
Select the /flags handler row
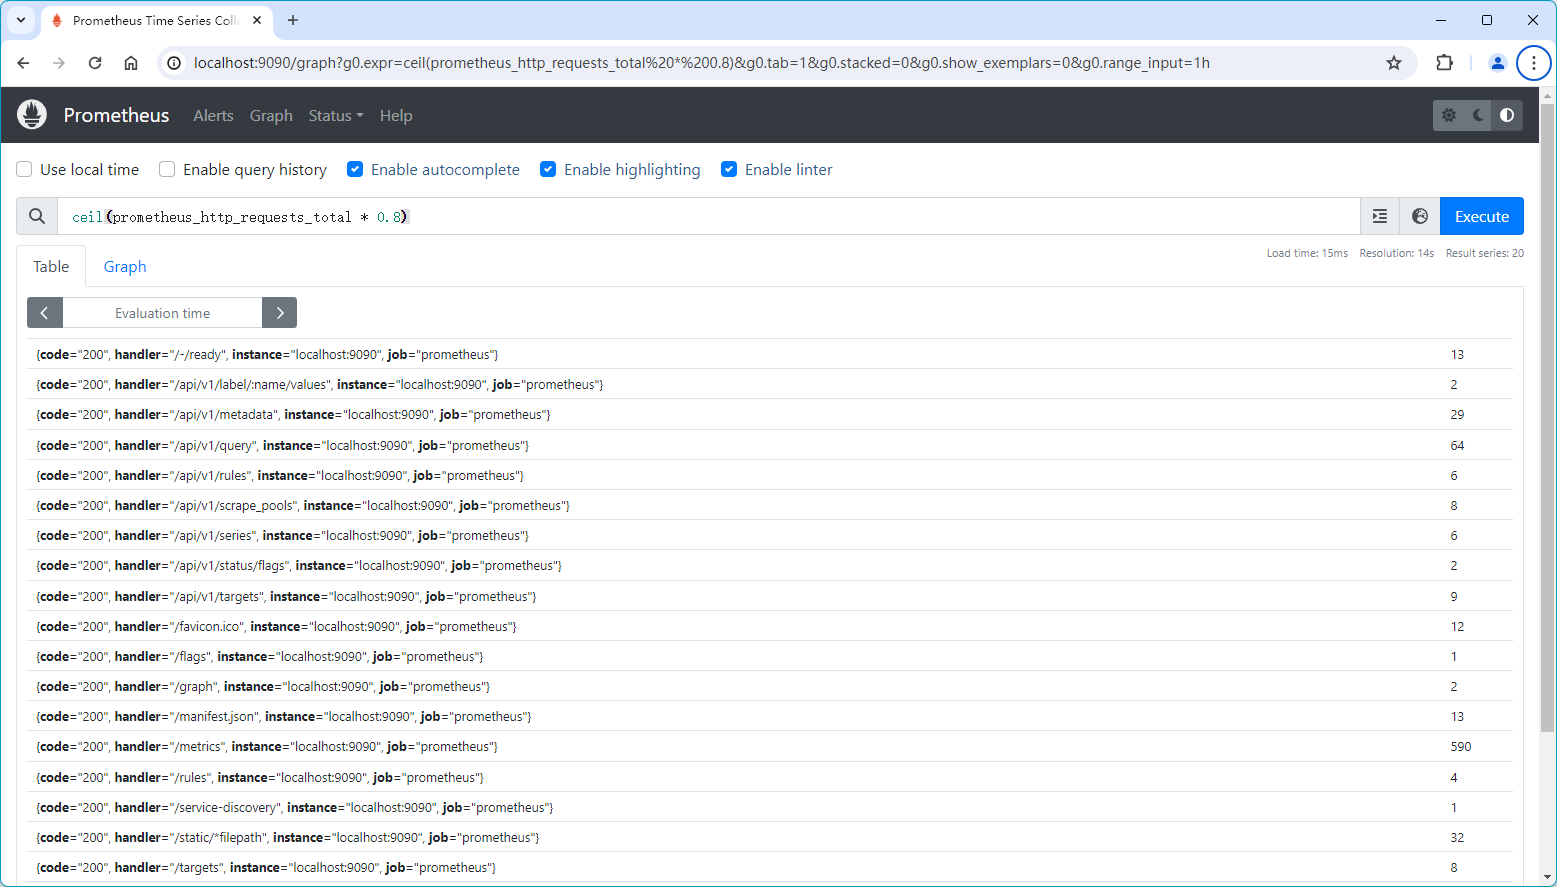click(x=770, y=656)
